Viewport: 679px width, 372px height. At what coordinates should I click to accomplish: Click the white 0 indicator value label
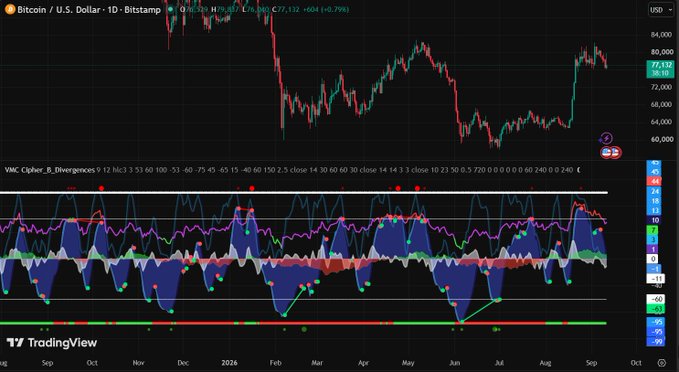[x=653, y=259]
